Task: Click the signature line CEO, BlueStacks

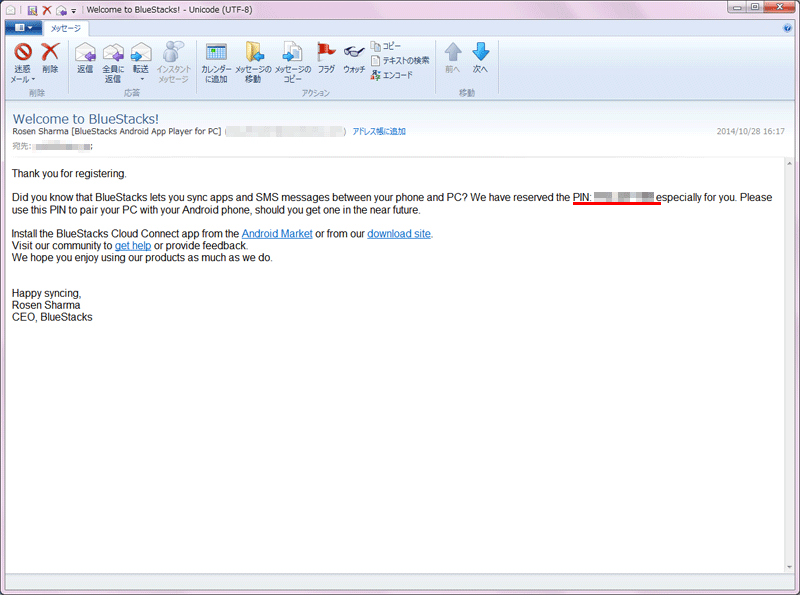Action: pos(52,317)
